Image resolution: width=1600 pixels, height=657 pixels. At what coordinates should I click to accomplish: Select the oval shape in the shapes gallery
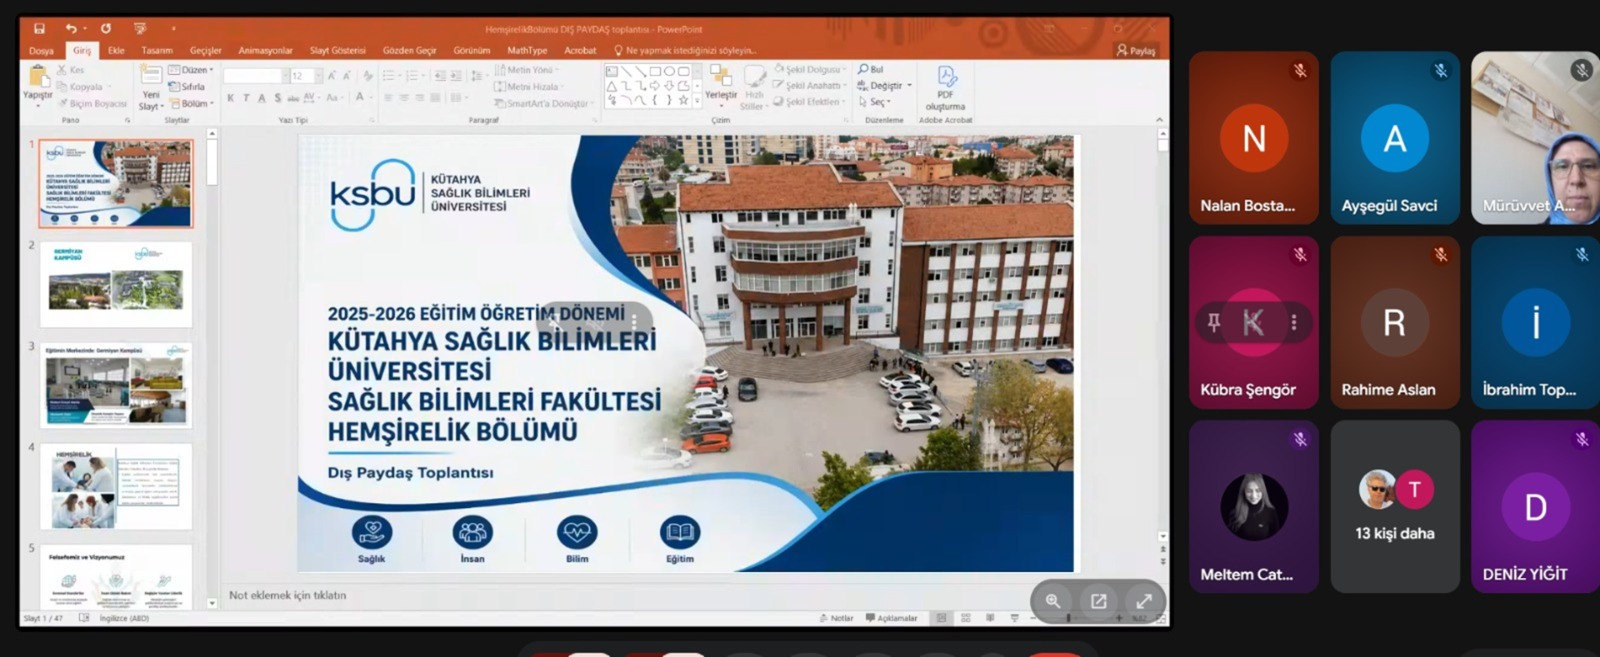pos(669,72)
